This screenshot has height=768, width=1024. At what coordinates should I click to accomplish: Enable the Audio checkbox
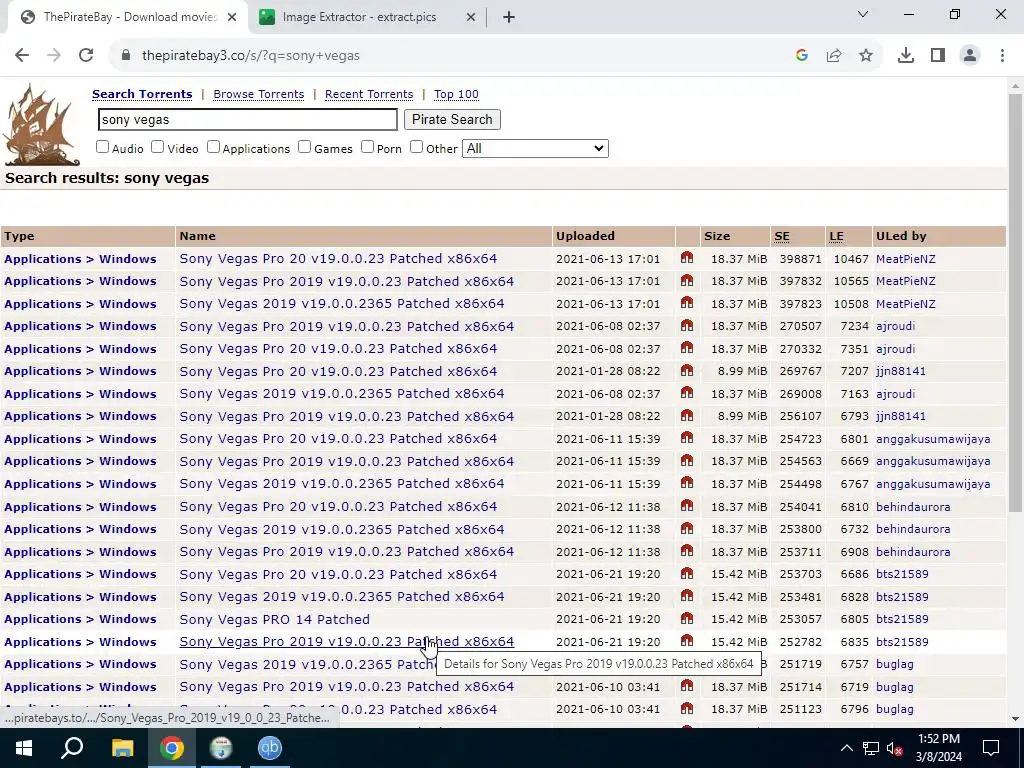pos(103,147)
